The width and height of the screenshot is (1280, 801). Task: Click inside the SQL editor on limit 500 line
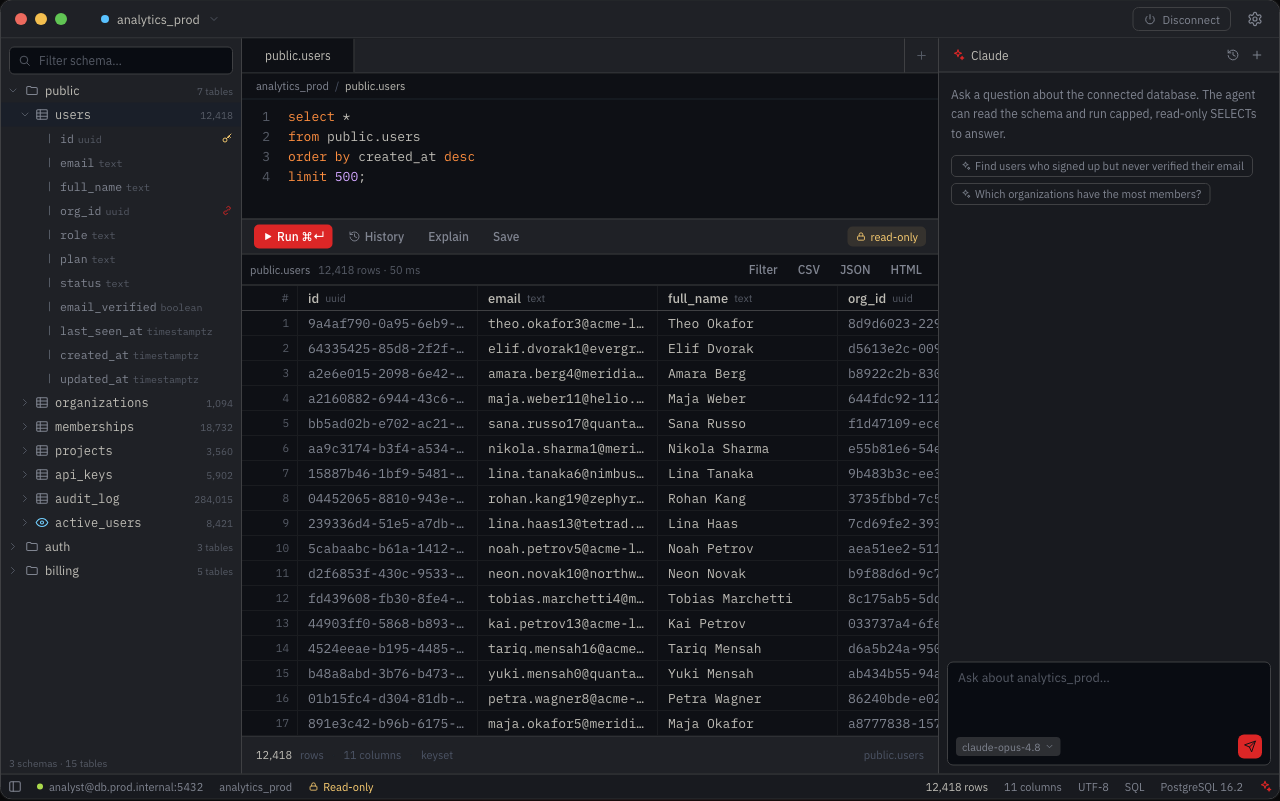pyautogui.click(x=327, y=177)
